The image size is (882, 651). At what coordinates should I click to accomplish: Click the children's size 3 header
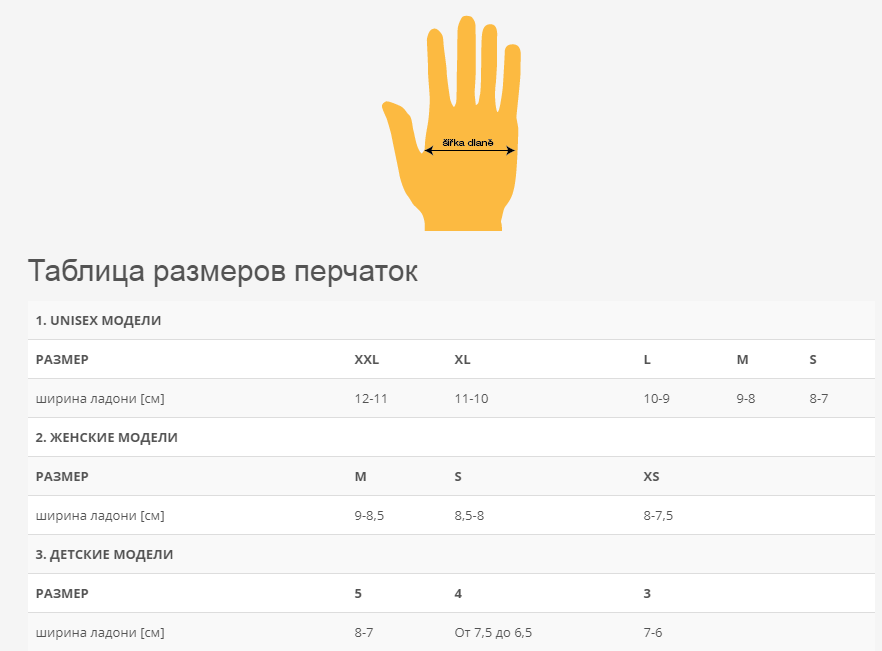(647, 594)
